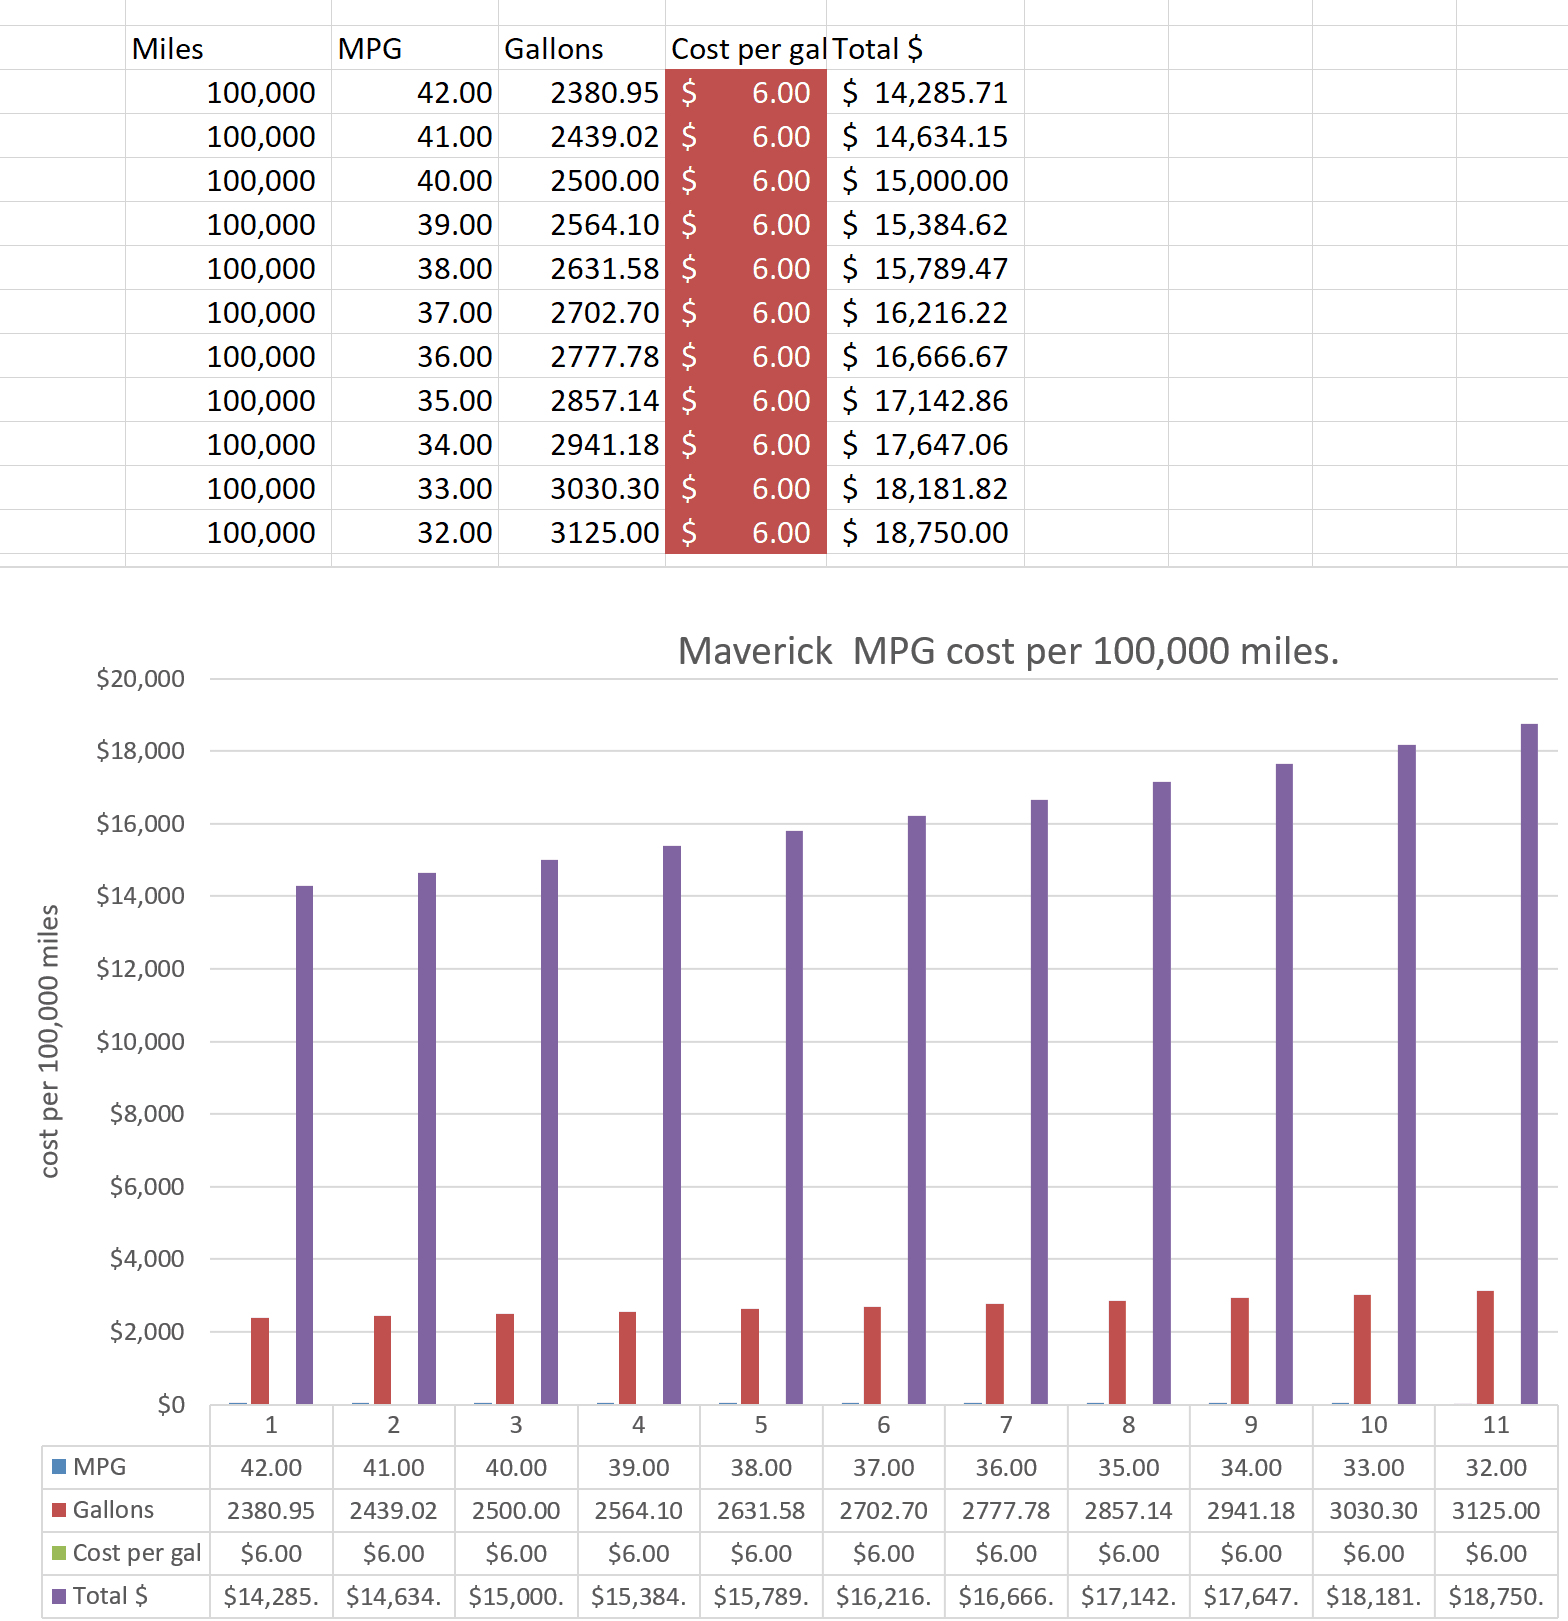The image size is (1568, 1621).
Task: Click 2631.58 in the chart data table Gallons row
Action: click(x=761, y=1511)
